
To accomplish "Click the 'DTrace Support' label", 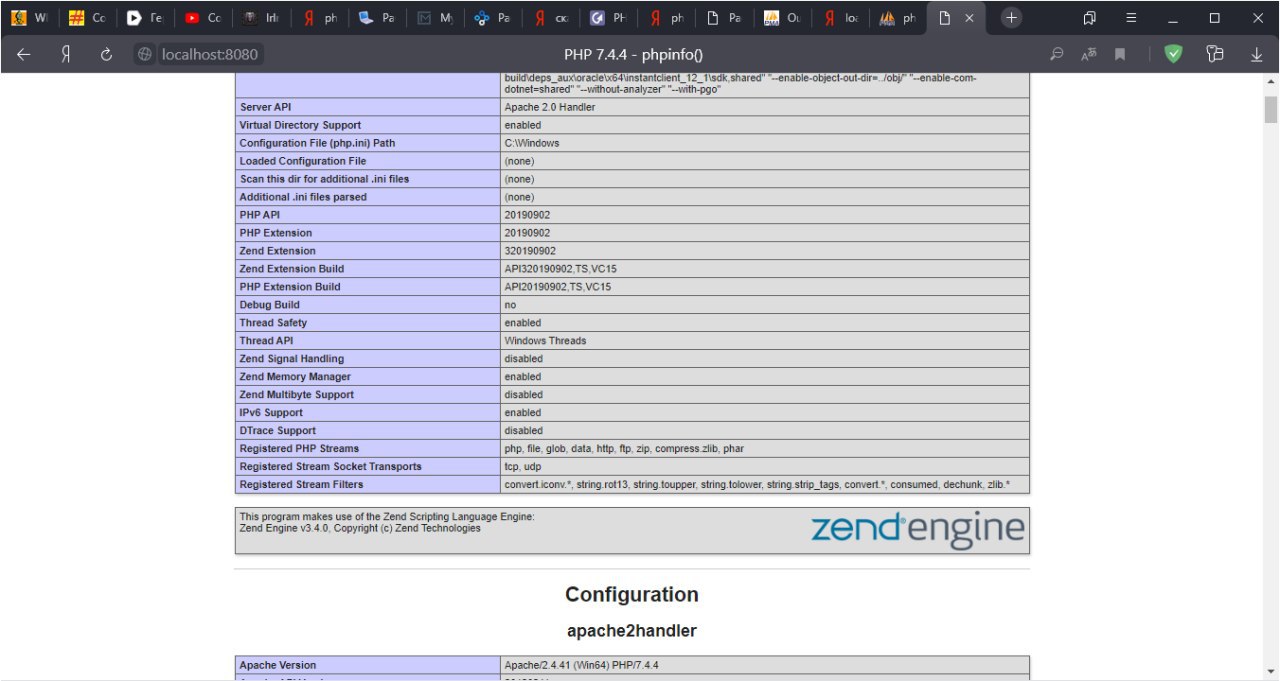I will tap(278, 431).
